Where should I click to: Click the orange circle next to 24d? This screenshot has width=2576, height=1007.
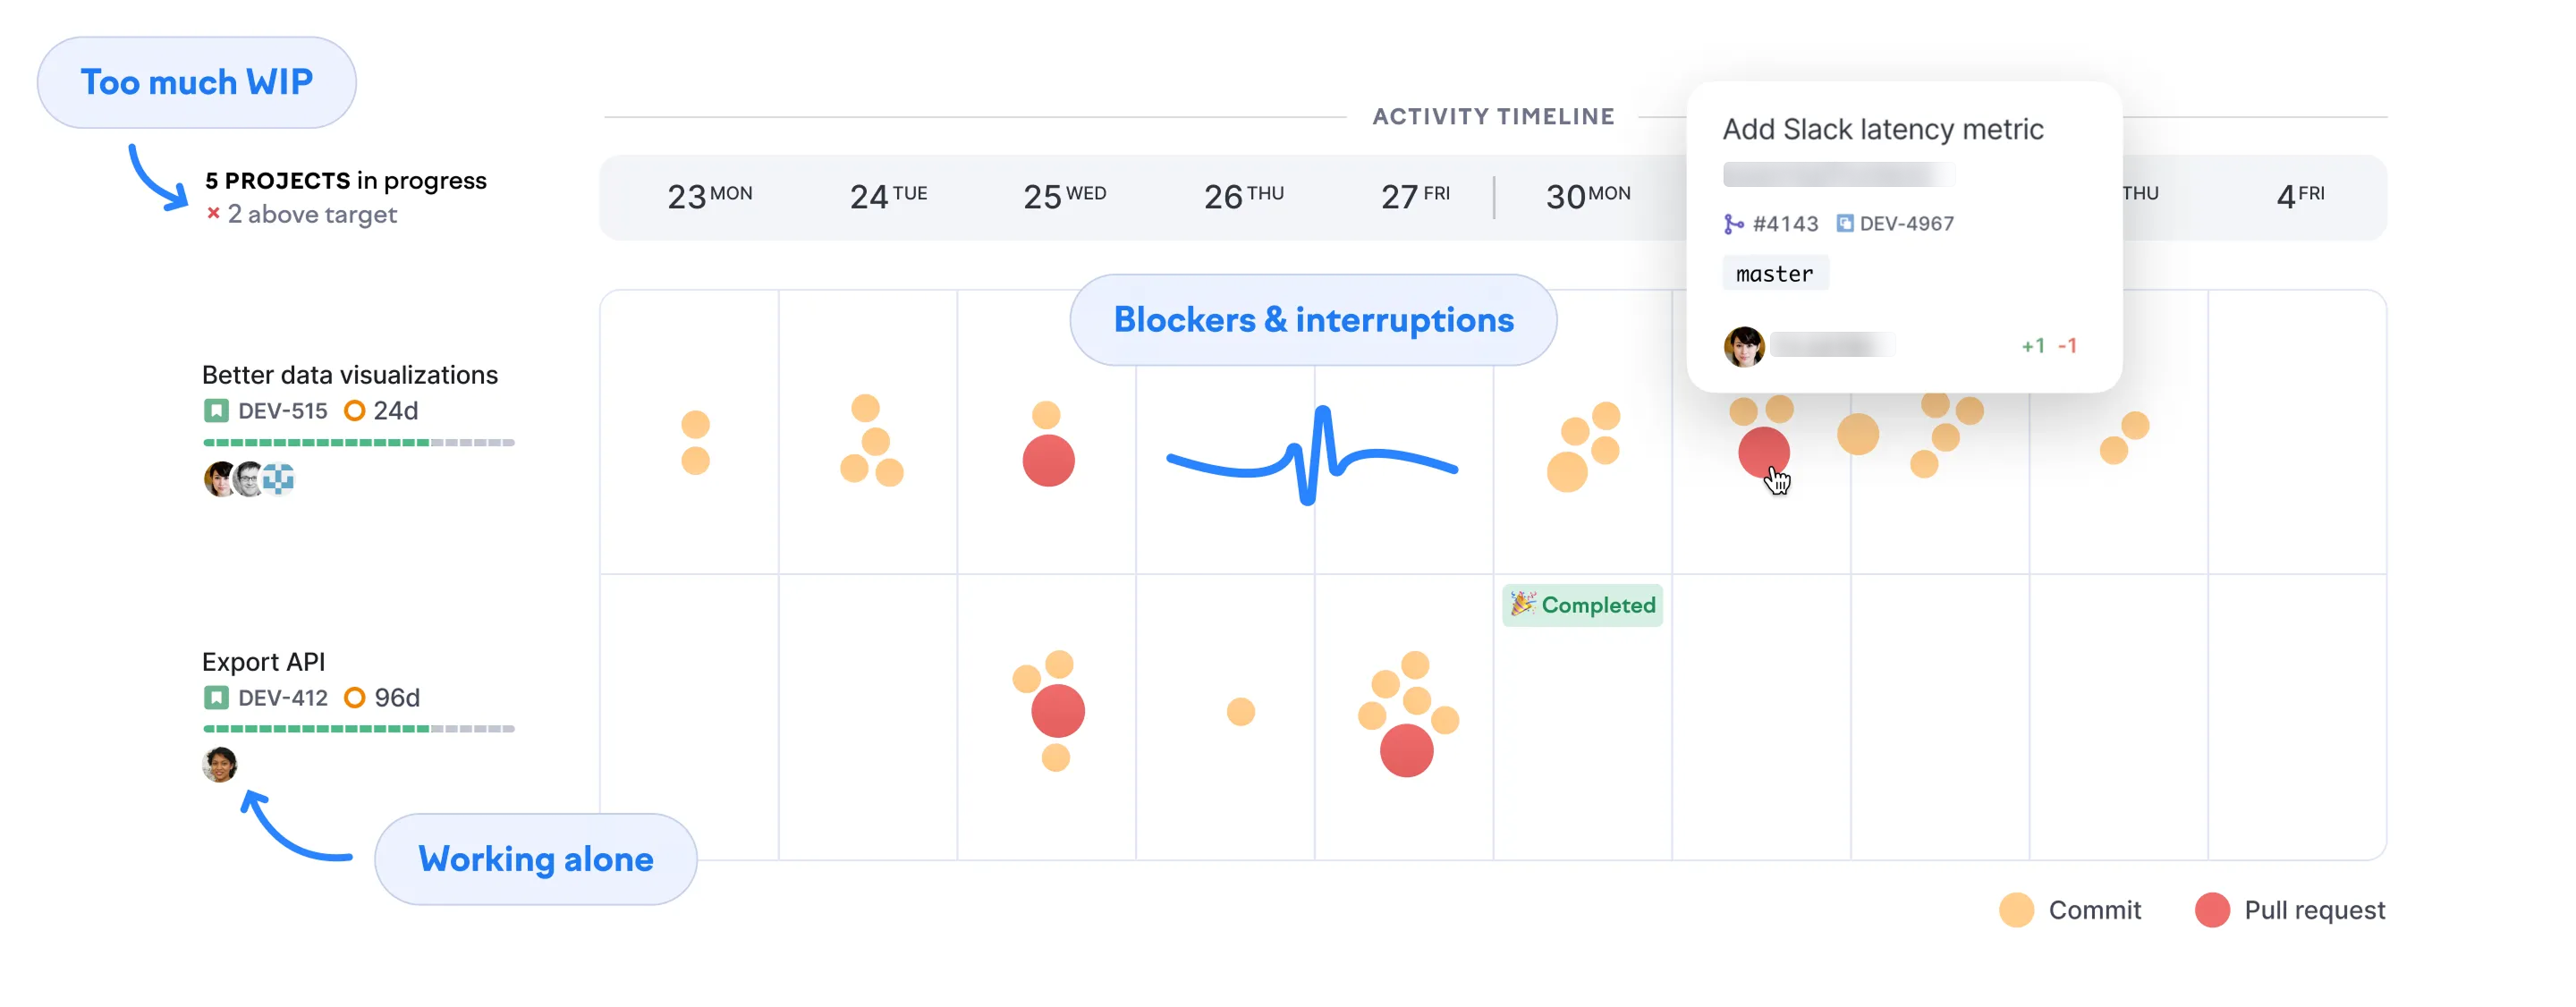click(354, 411)
